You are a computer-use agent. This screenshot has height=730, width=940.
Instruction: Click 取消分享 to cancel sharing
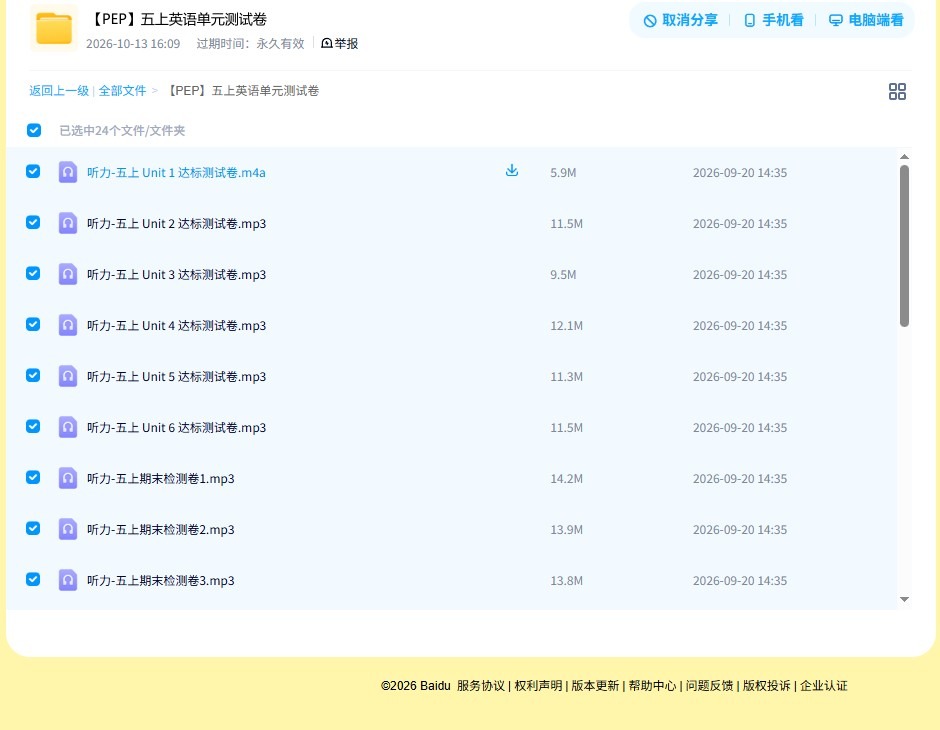tap(680, 20)
